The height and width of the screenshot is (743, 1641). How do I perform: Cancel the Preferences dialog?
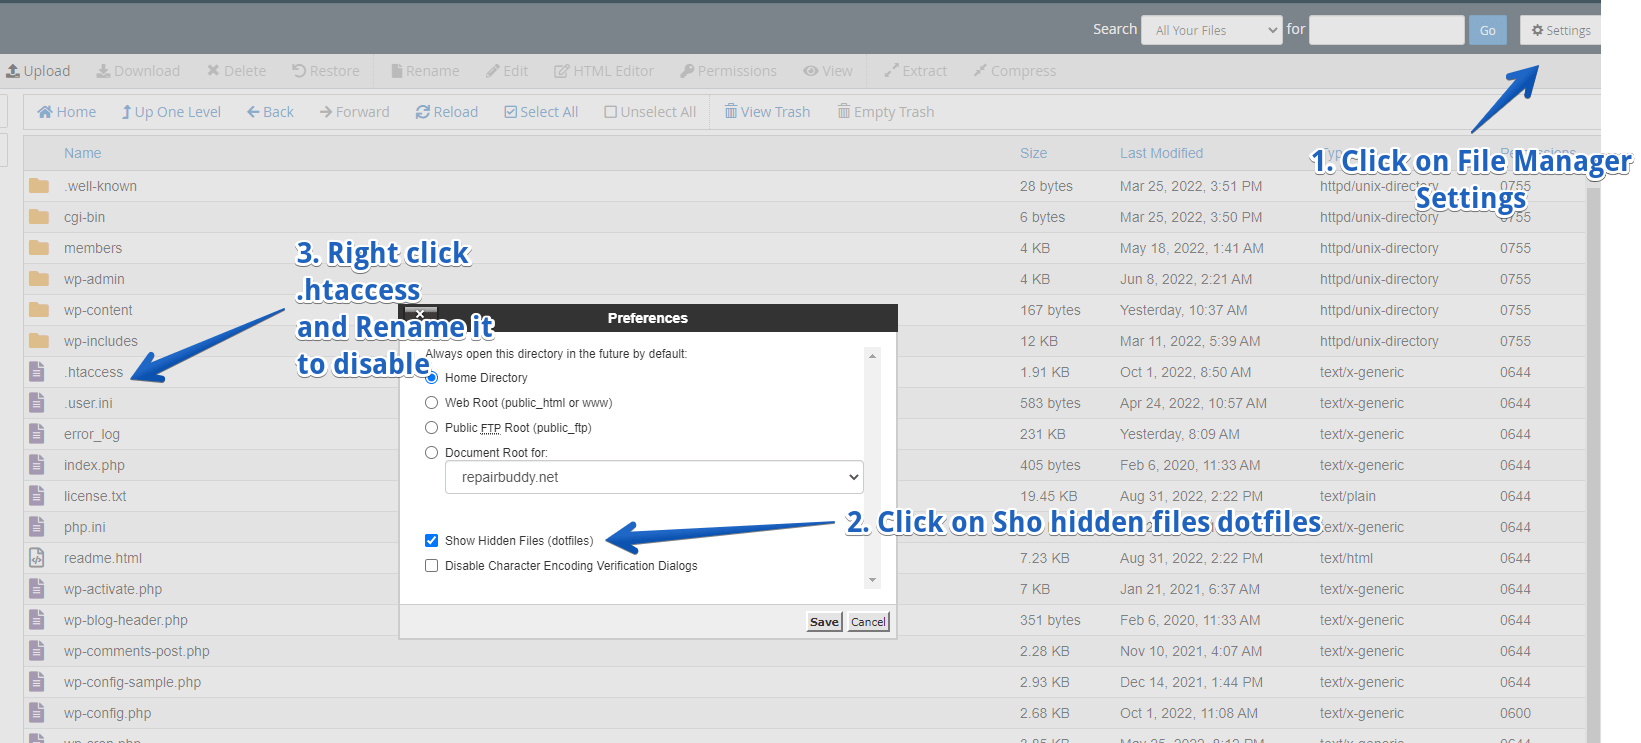pos(868,622)
